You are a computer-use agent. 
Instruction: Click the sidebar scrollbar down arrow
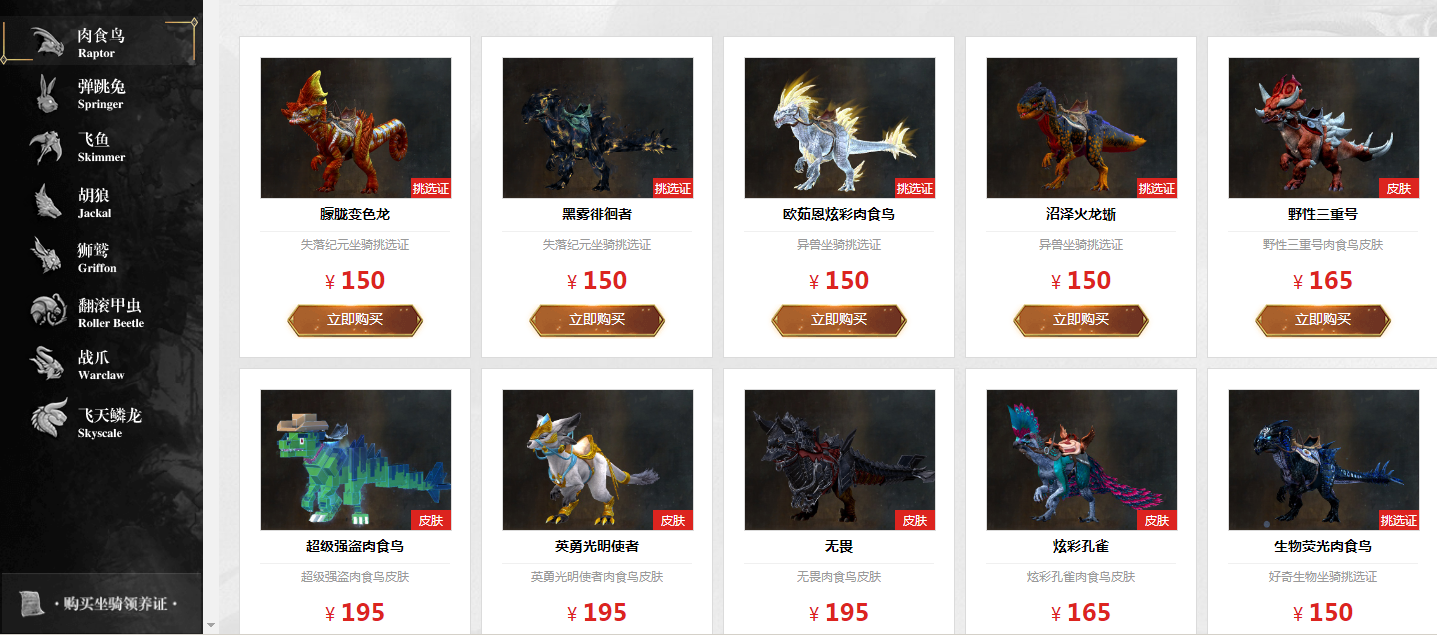(210, 625)
